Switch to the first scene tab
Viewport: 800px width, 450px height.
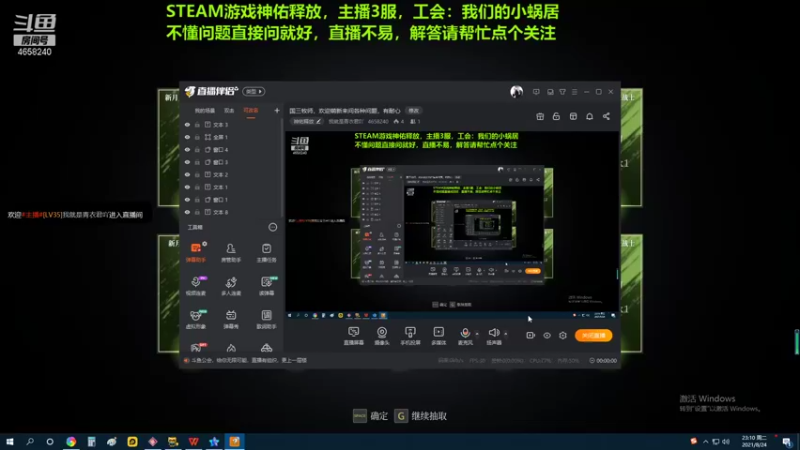pos(205,111)
